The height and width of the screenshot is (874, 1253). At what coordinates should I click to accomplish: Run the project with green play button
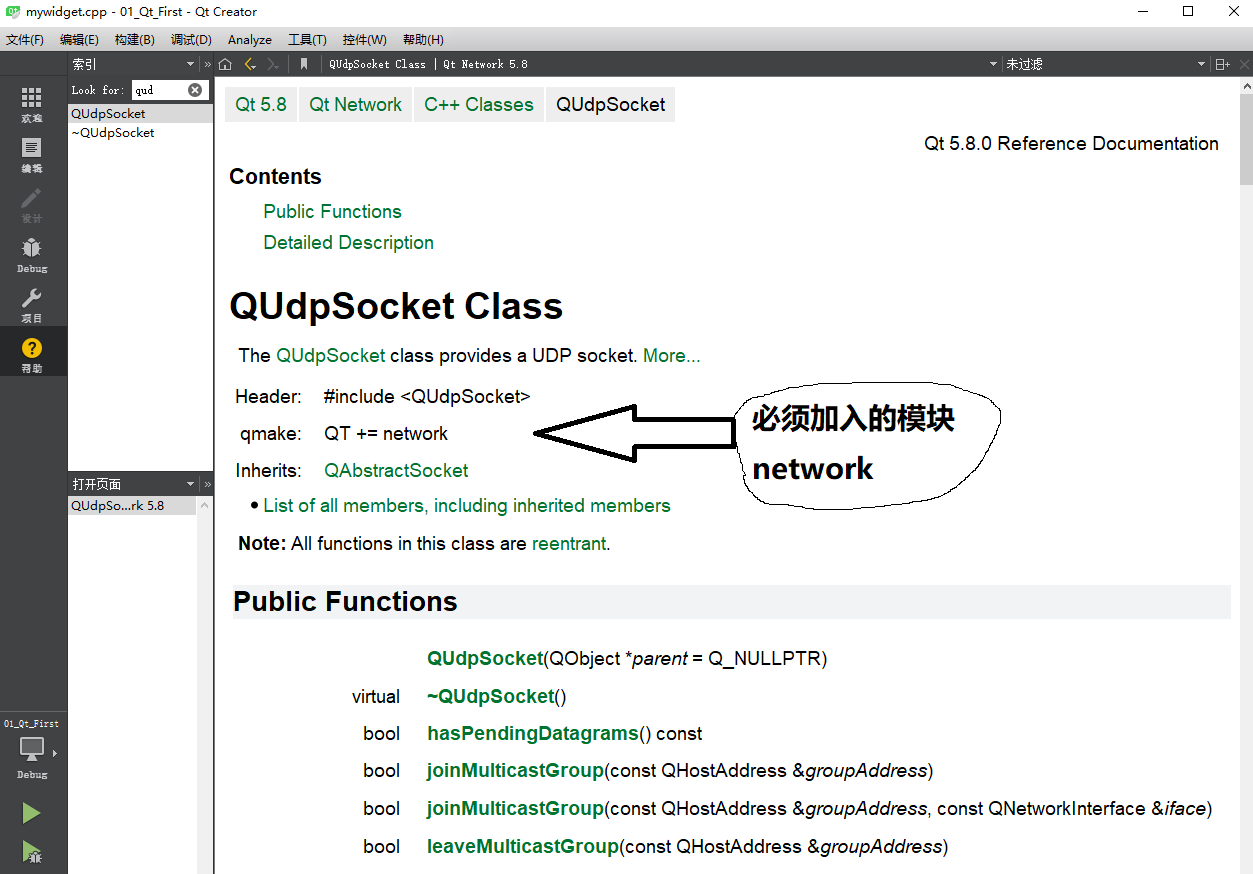32,813
